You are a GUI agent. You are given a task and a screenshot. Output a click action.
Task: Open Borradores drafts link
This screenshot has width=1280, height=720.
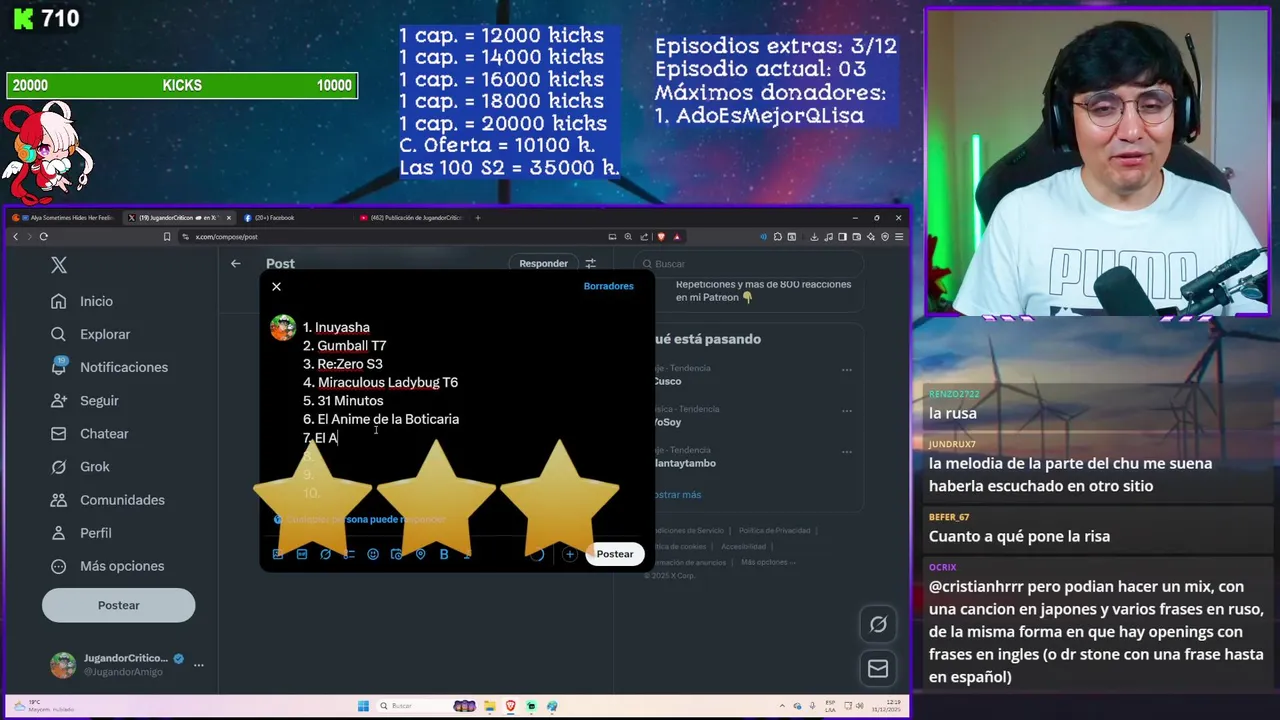(x=608, y=286)
